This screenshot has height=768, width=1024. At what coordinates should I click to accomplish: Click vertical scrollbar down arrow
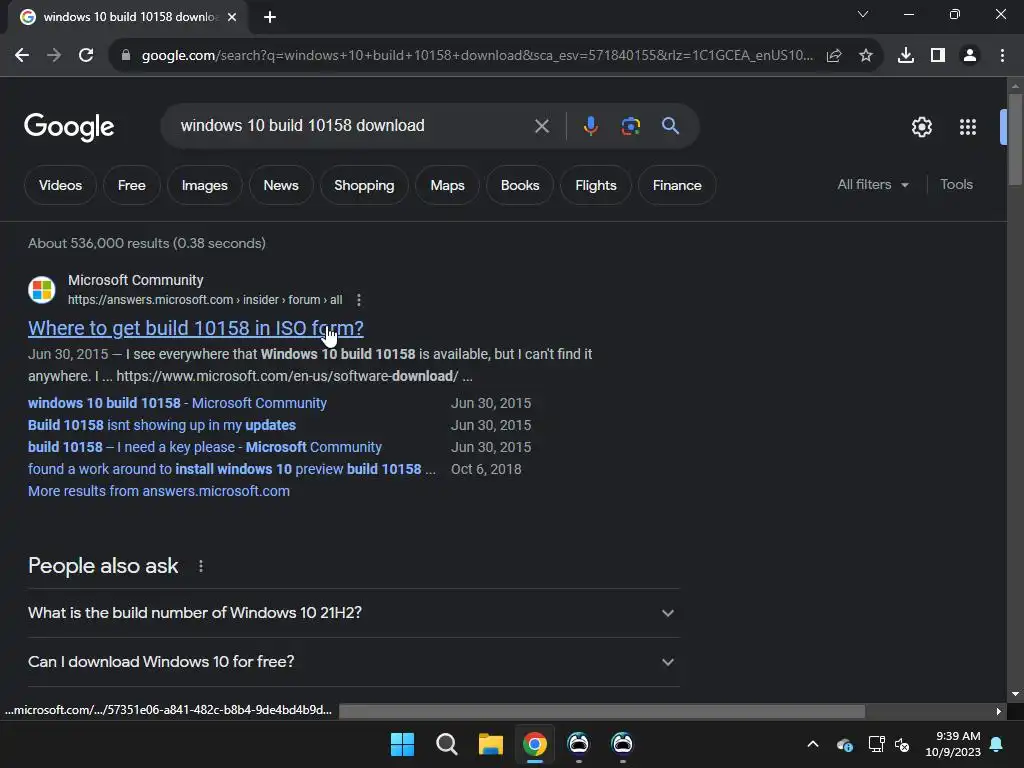point(1015,694)
